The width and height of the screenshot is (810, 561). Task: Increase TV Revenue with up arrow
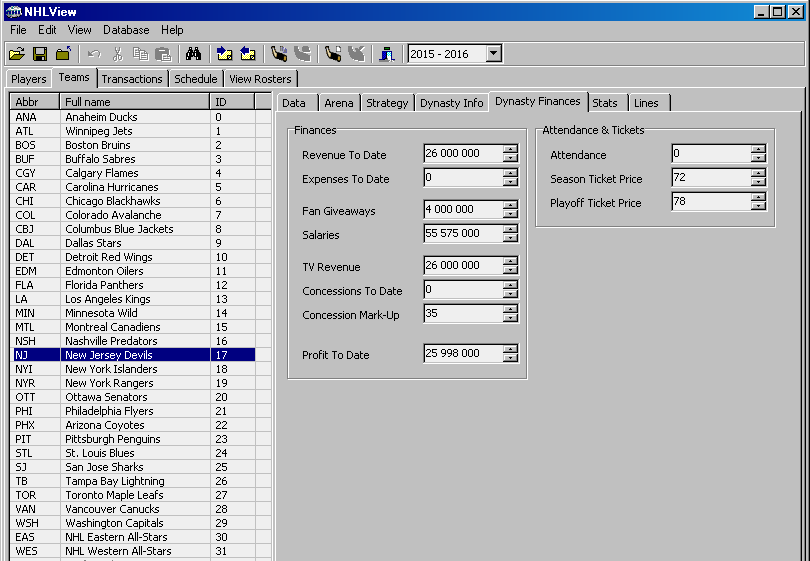coord(510,261)
